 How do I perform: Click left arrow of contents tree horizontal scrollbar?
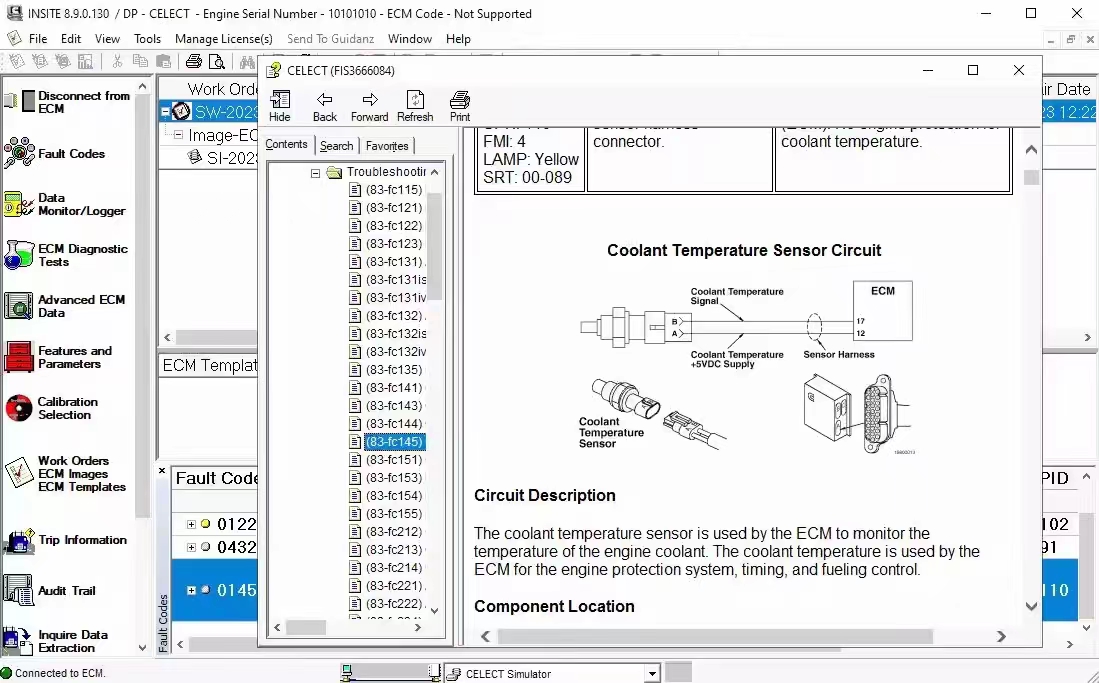pos(278,628)
